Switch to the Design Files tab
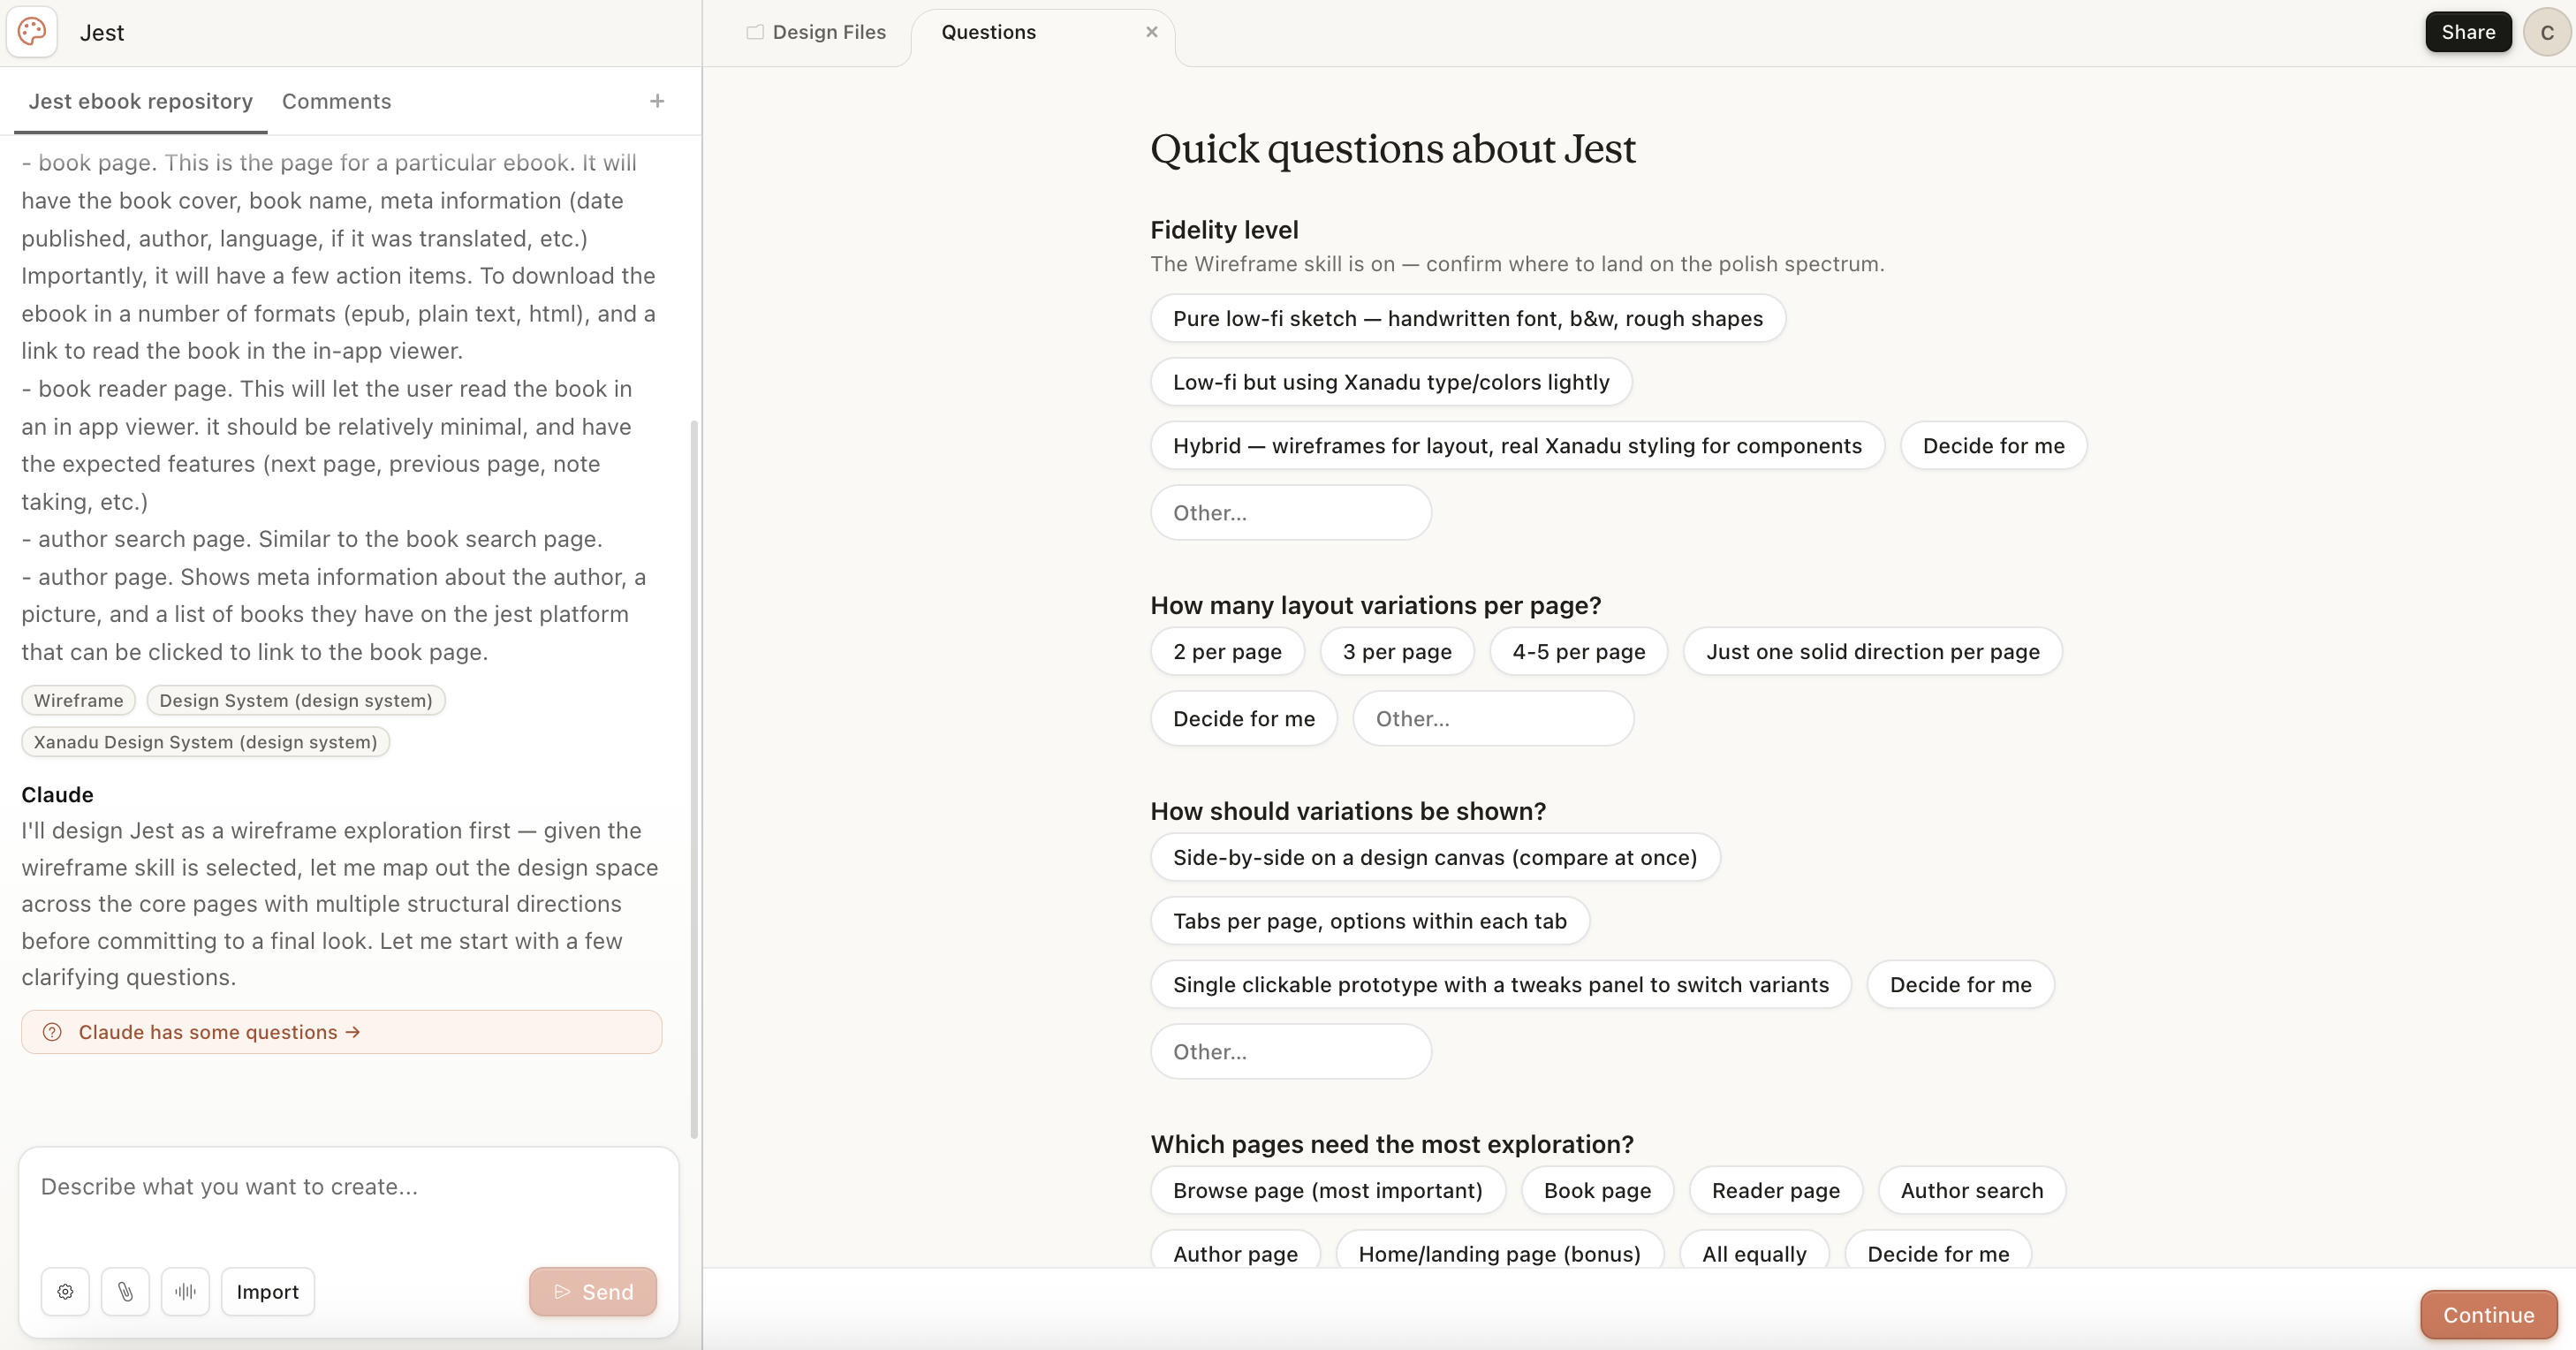Viewport: 2576px width, 1350px height. click(x=816, y=32)
